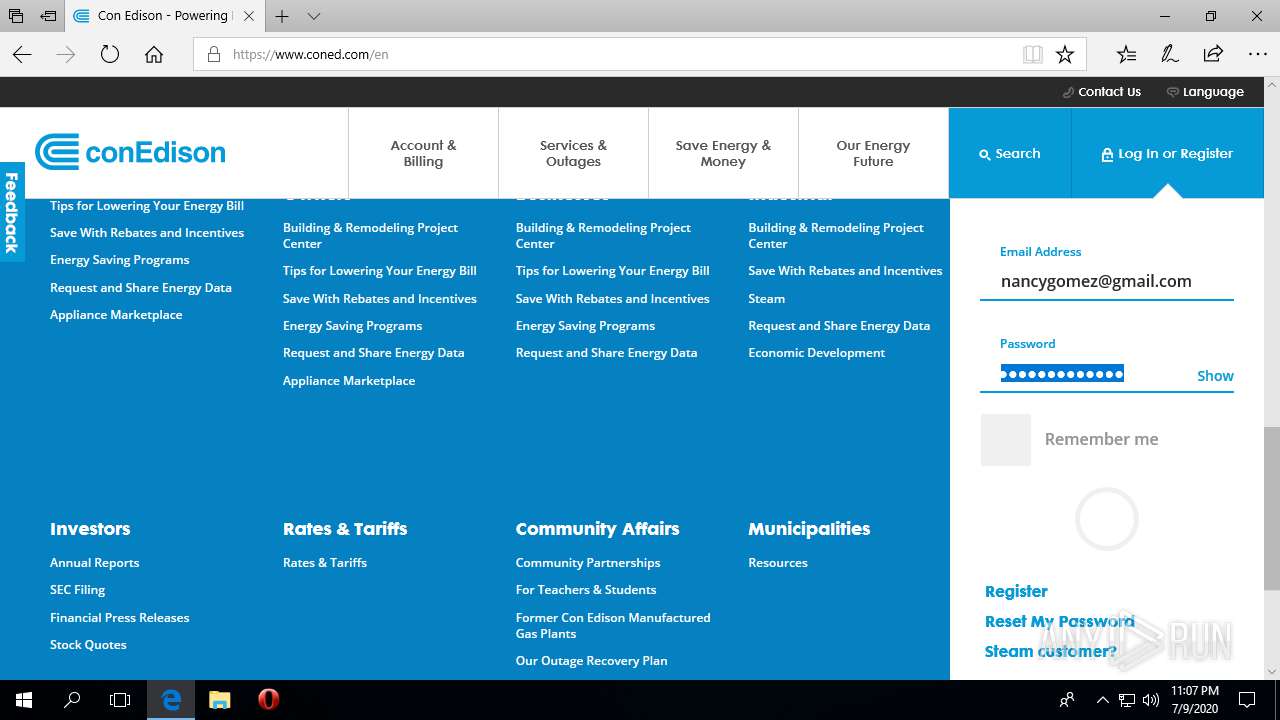Show hidden tray icons chevron
The width and height of the screenshot is (1280, 720).
click(1103, 700)
